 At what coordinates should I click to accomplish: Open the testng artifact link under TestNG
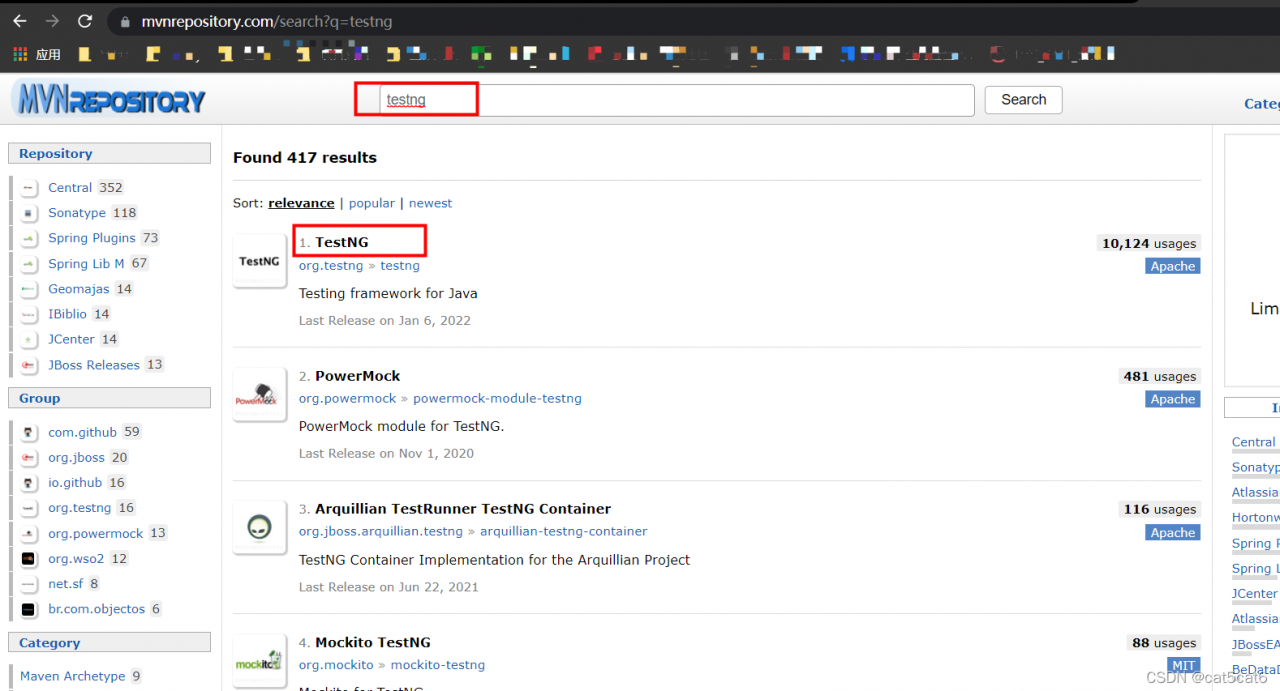[400, 266]
